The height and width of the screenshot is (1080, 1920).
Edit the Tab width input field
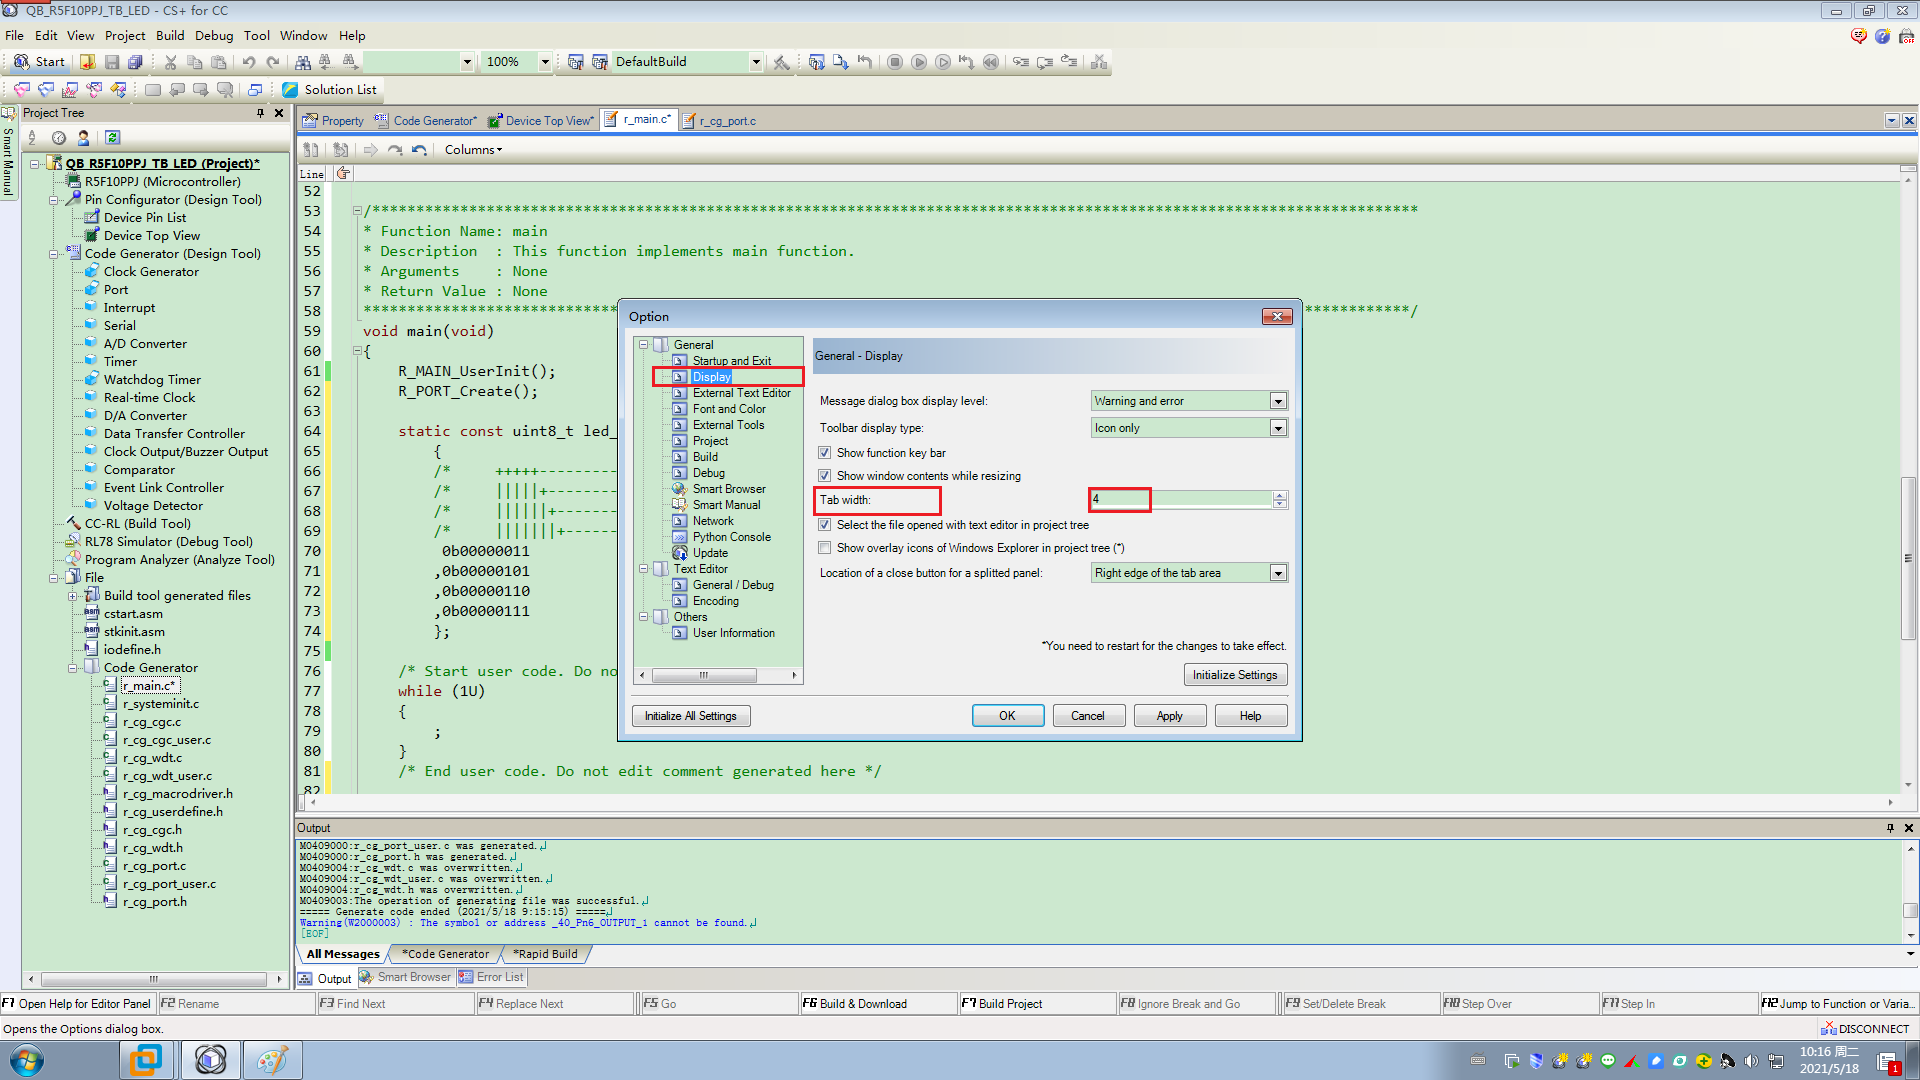click(x=1120, y=499)
